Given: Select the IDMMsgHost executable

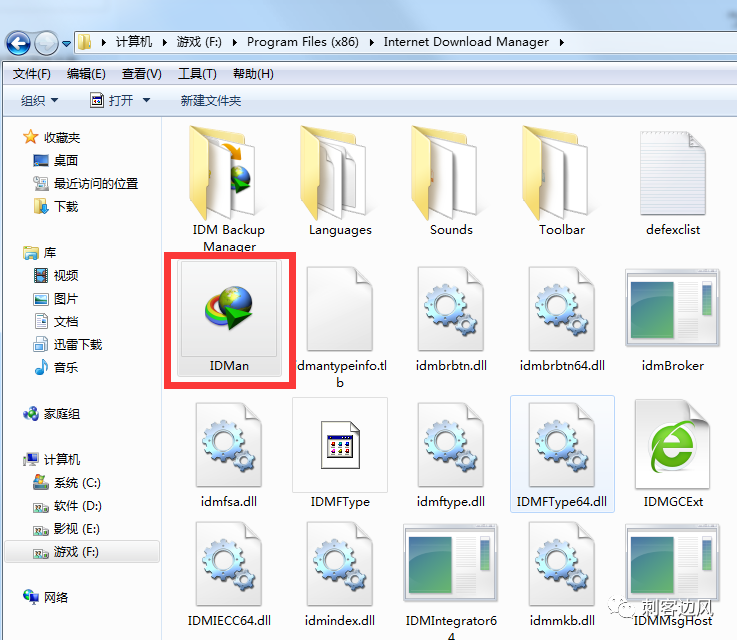Looking at the screenshot, I should tap(673, 574).
